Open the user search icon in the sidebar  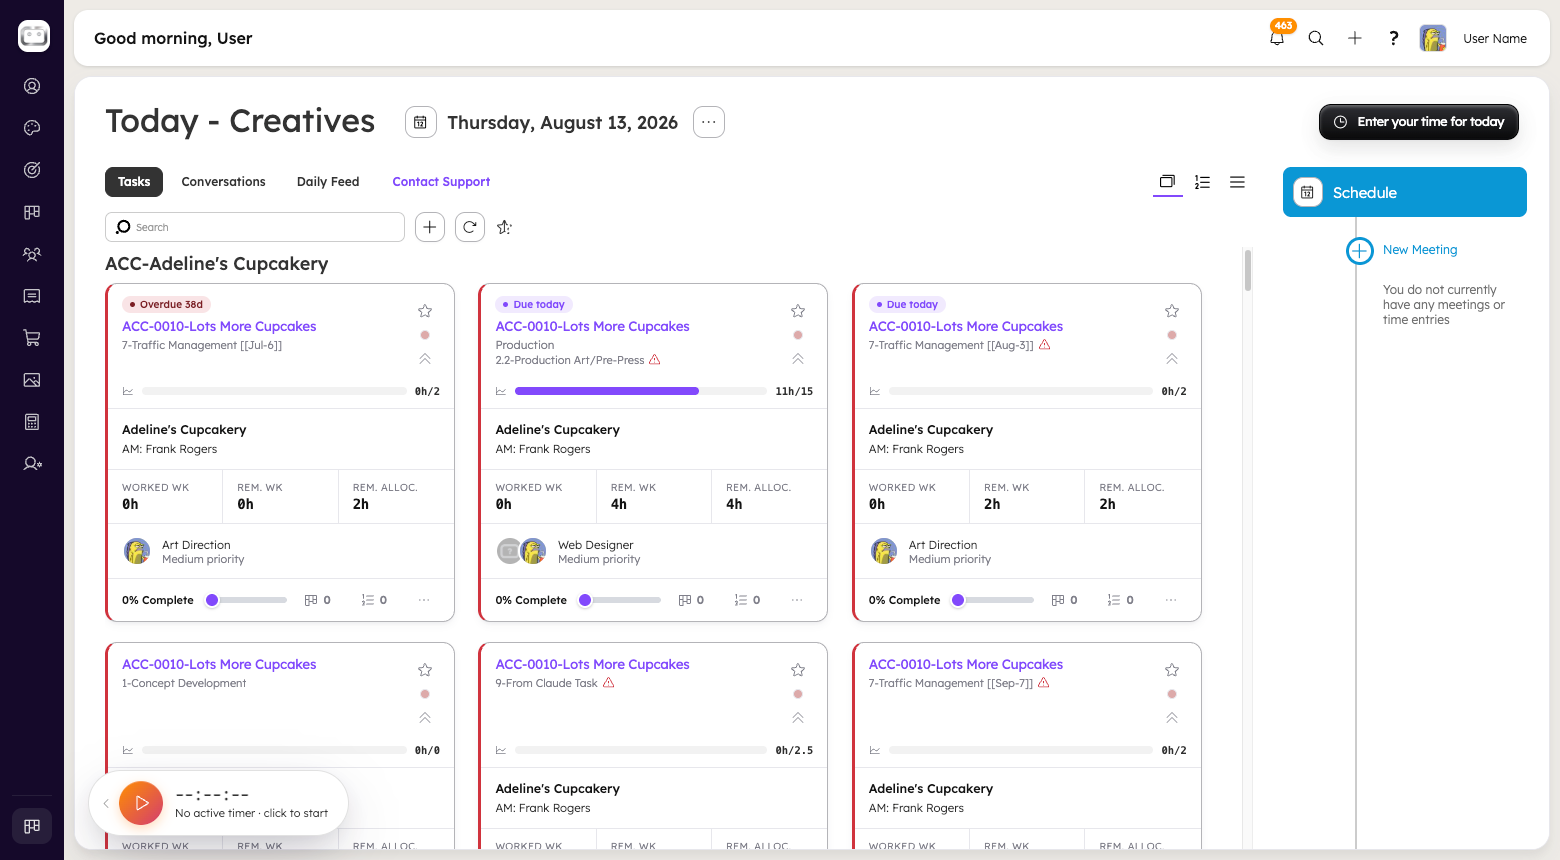pyautogui.click(x=32, y=464)
